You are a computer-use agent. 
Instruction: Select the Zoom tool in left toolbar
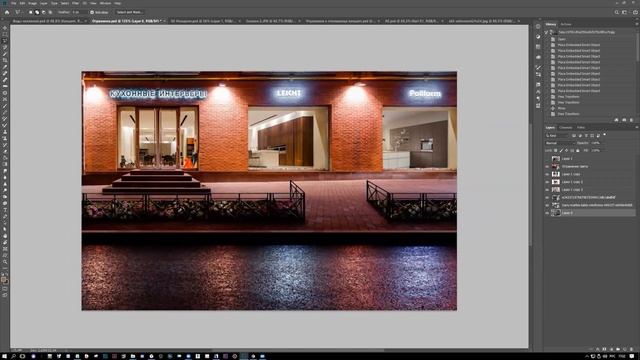click(x=5, y=262)
